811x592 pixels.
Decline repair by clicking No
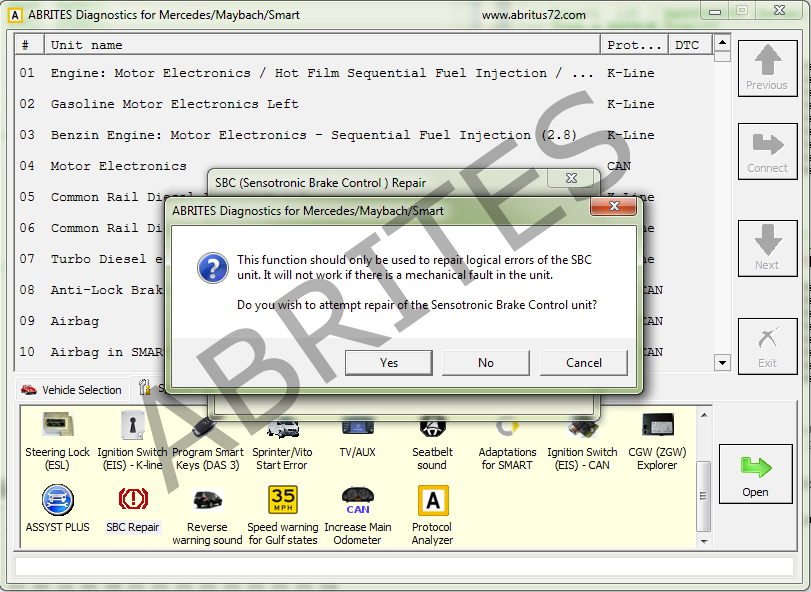[x=486, y=362]
